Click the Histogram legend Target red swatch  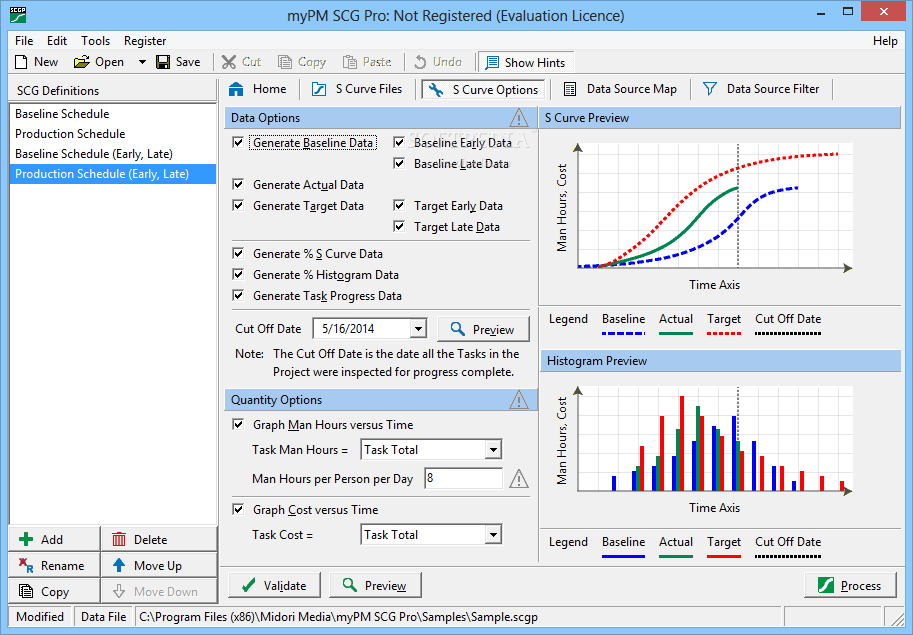click(x=724, y=556)
